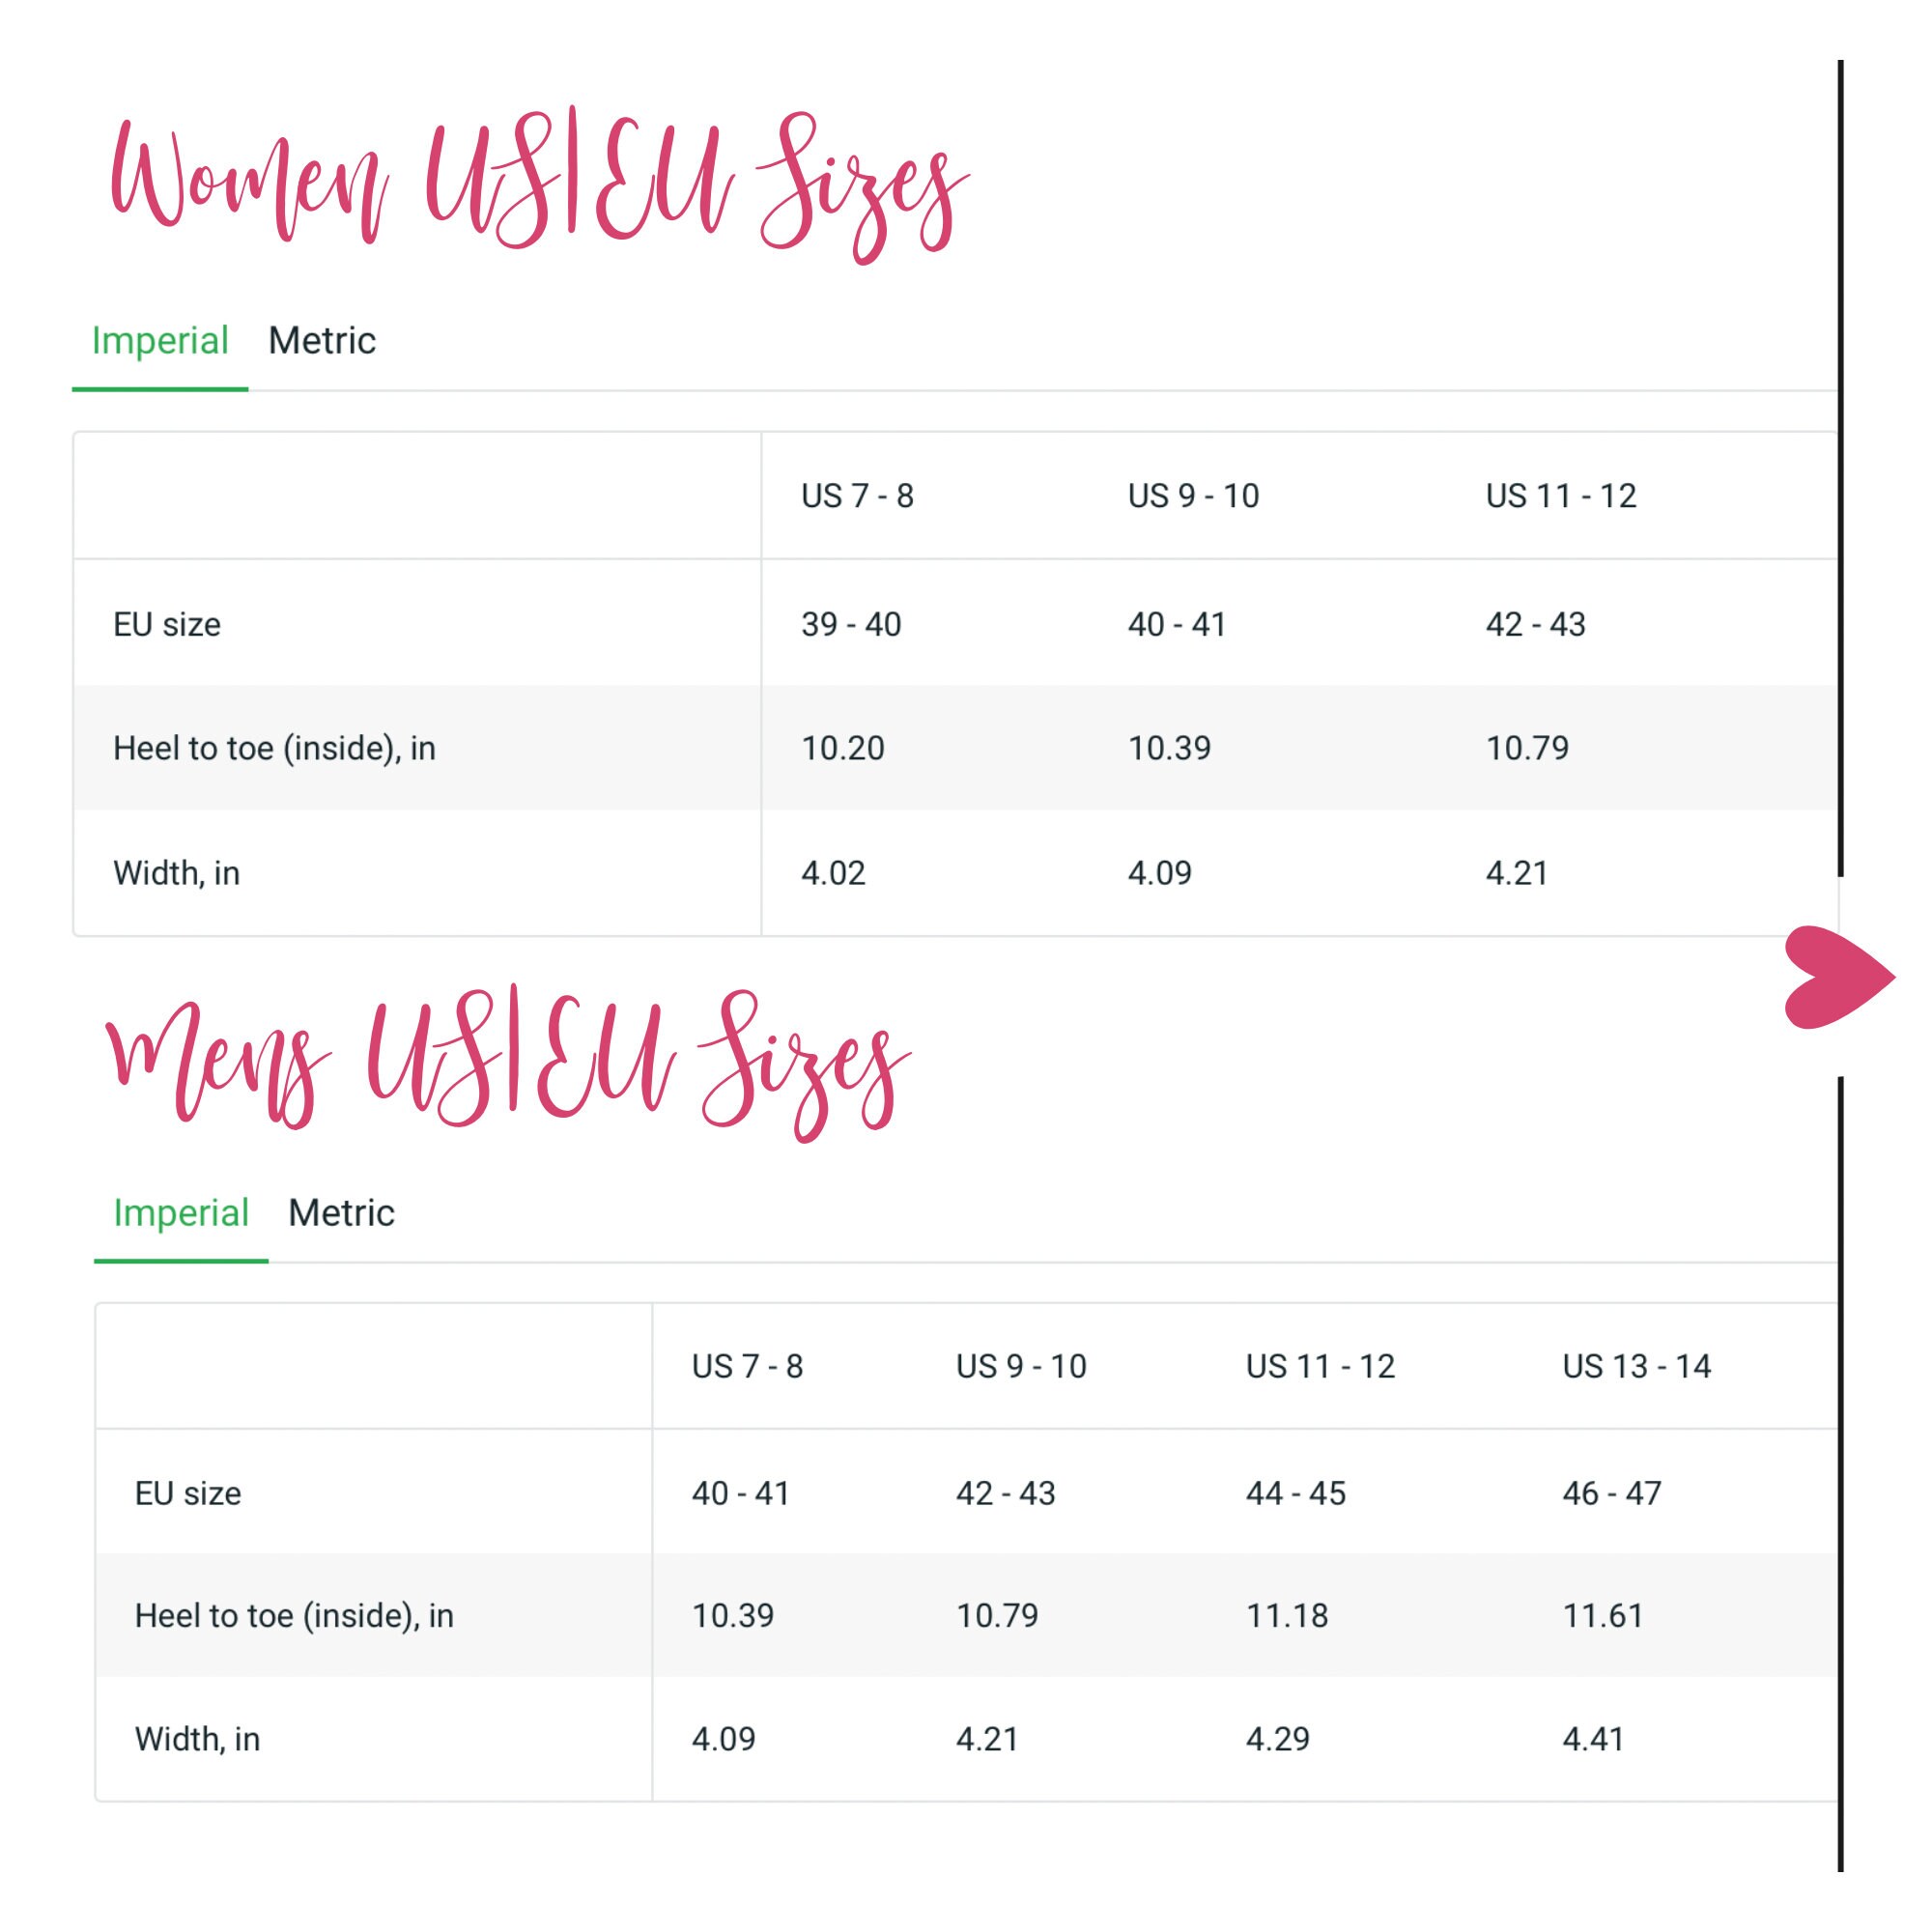Click men's Width, in row label
Viewport: 1932px width, 1932px height.
(197, 1739)
